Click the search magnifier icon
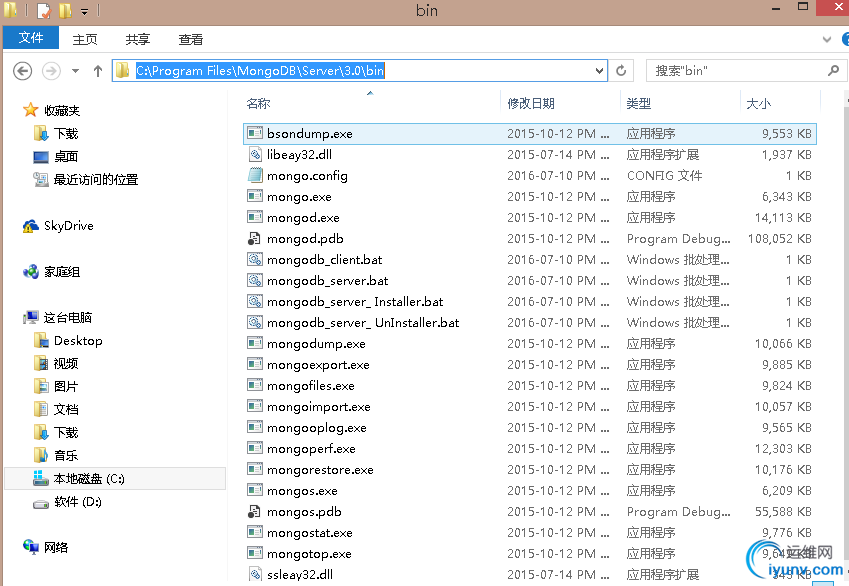The image size is (849, 586). (x=833, y=70)
